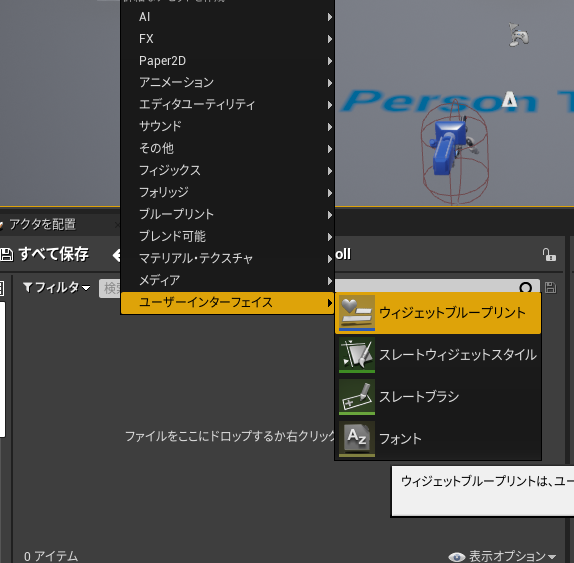This screenshot has width=574, height=563.
Task: Open the FX submenu
Action: [x=227, y=39]
